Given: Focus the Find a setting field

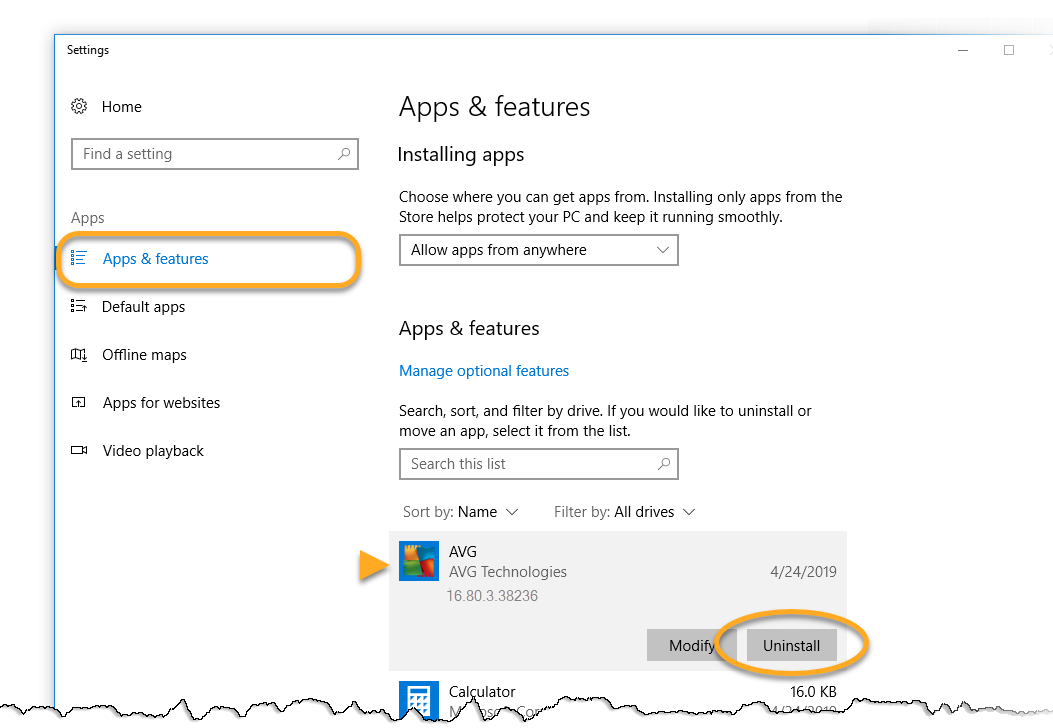Looking at the screenshot, I should click(x=215, y=154).
